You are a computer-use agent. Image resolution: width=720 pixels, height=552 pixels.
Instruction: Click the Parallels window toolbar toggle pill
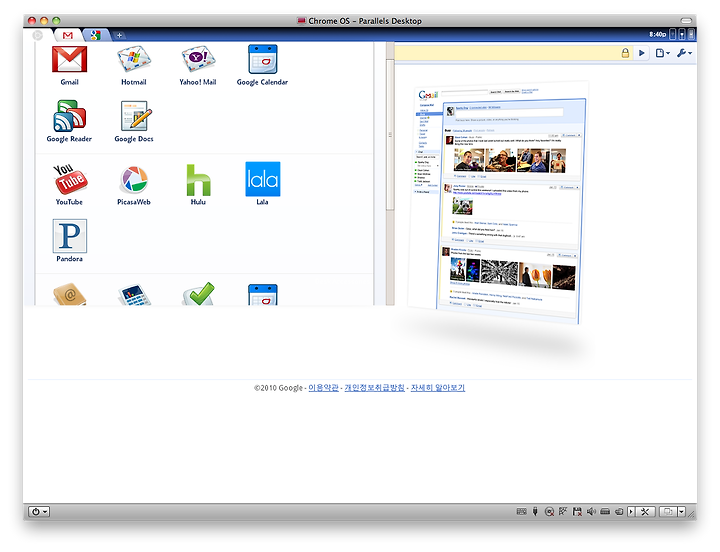click(x=686, y=21)
